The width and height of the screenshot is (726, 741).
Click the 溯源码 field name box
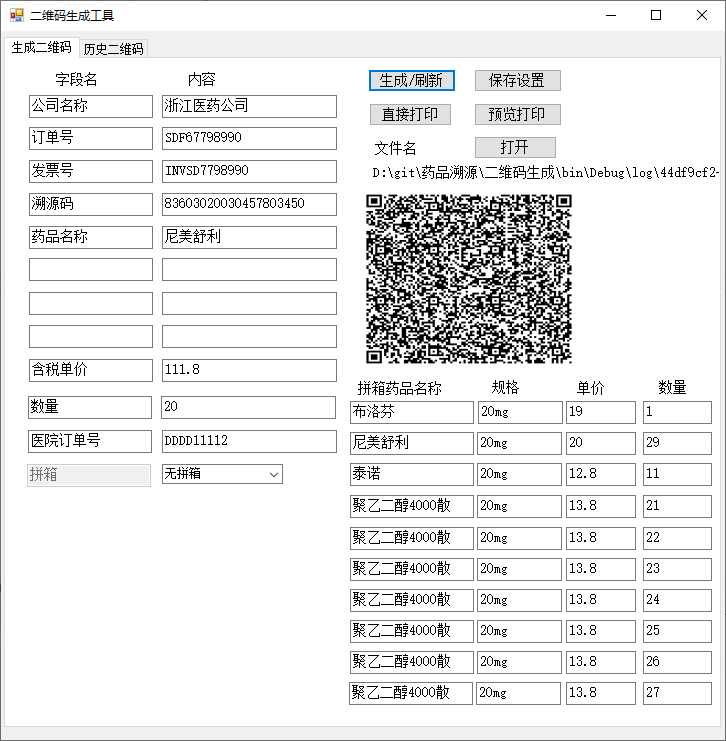(x=91, y=204)
